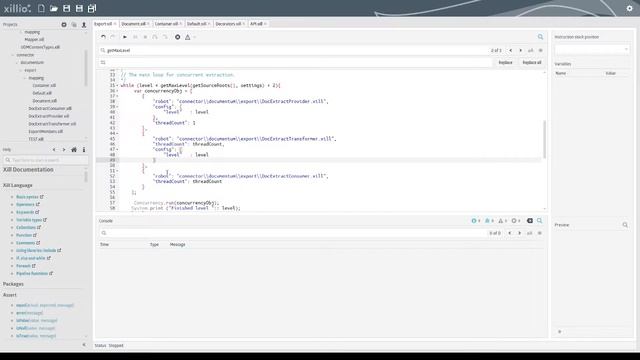The width and height of the screenshot is (640, 360).
Task: Go back in Help panel
Action: pyautogui.click(x=54, y=150)
